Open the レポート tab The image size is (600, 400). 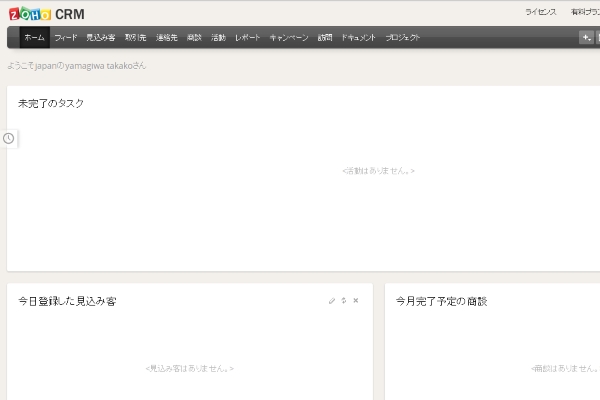pyautogui.click(x=248, y=38)
